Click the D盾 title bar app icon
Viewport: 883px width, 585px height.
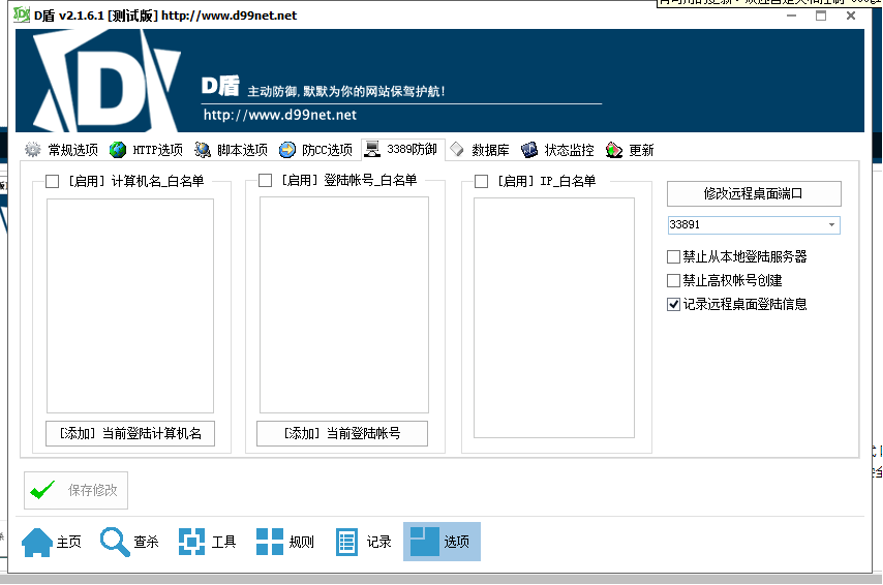(21, 14)
